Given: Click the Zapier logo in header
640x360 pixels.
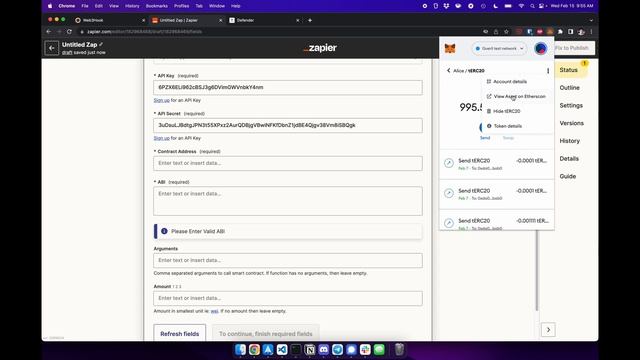Looking at the screenshot, I should [320, 48].
